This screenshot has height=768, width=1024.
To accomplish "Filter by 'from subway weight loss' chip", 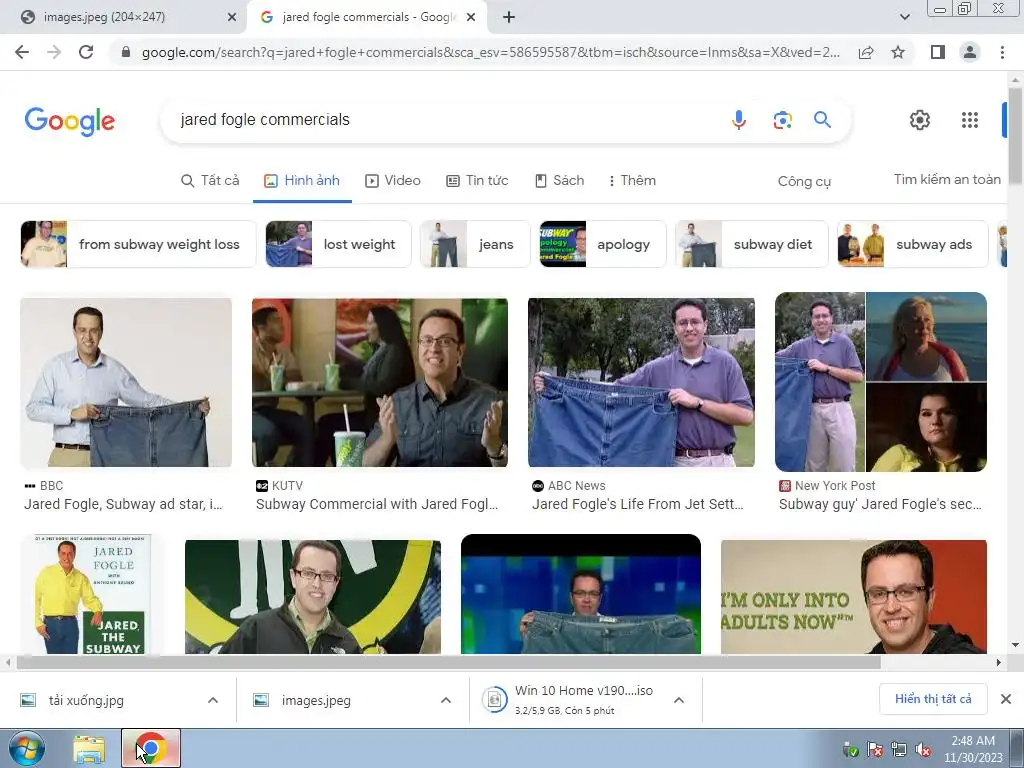I will [138, 244].
